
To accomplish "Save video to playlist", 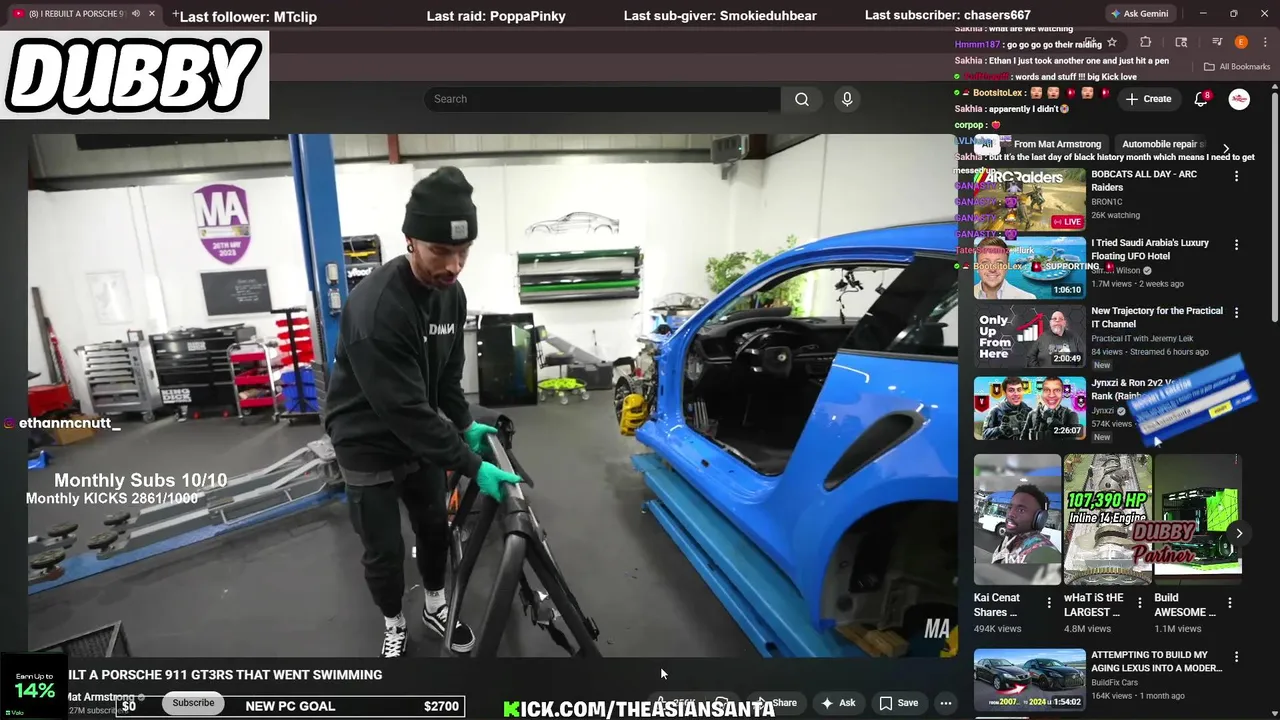I will click(898, 703).
